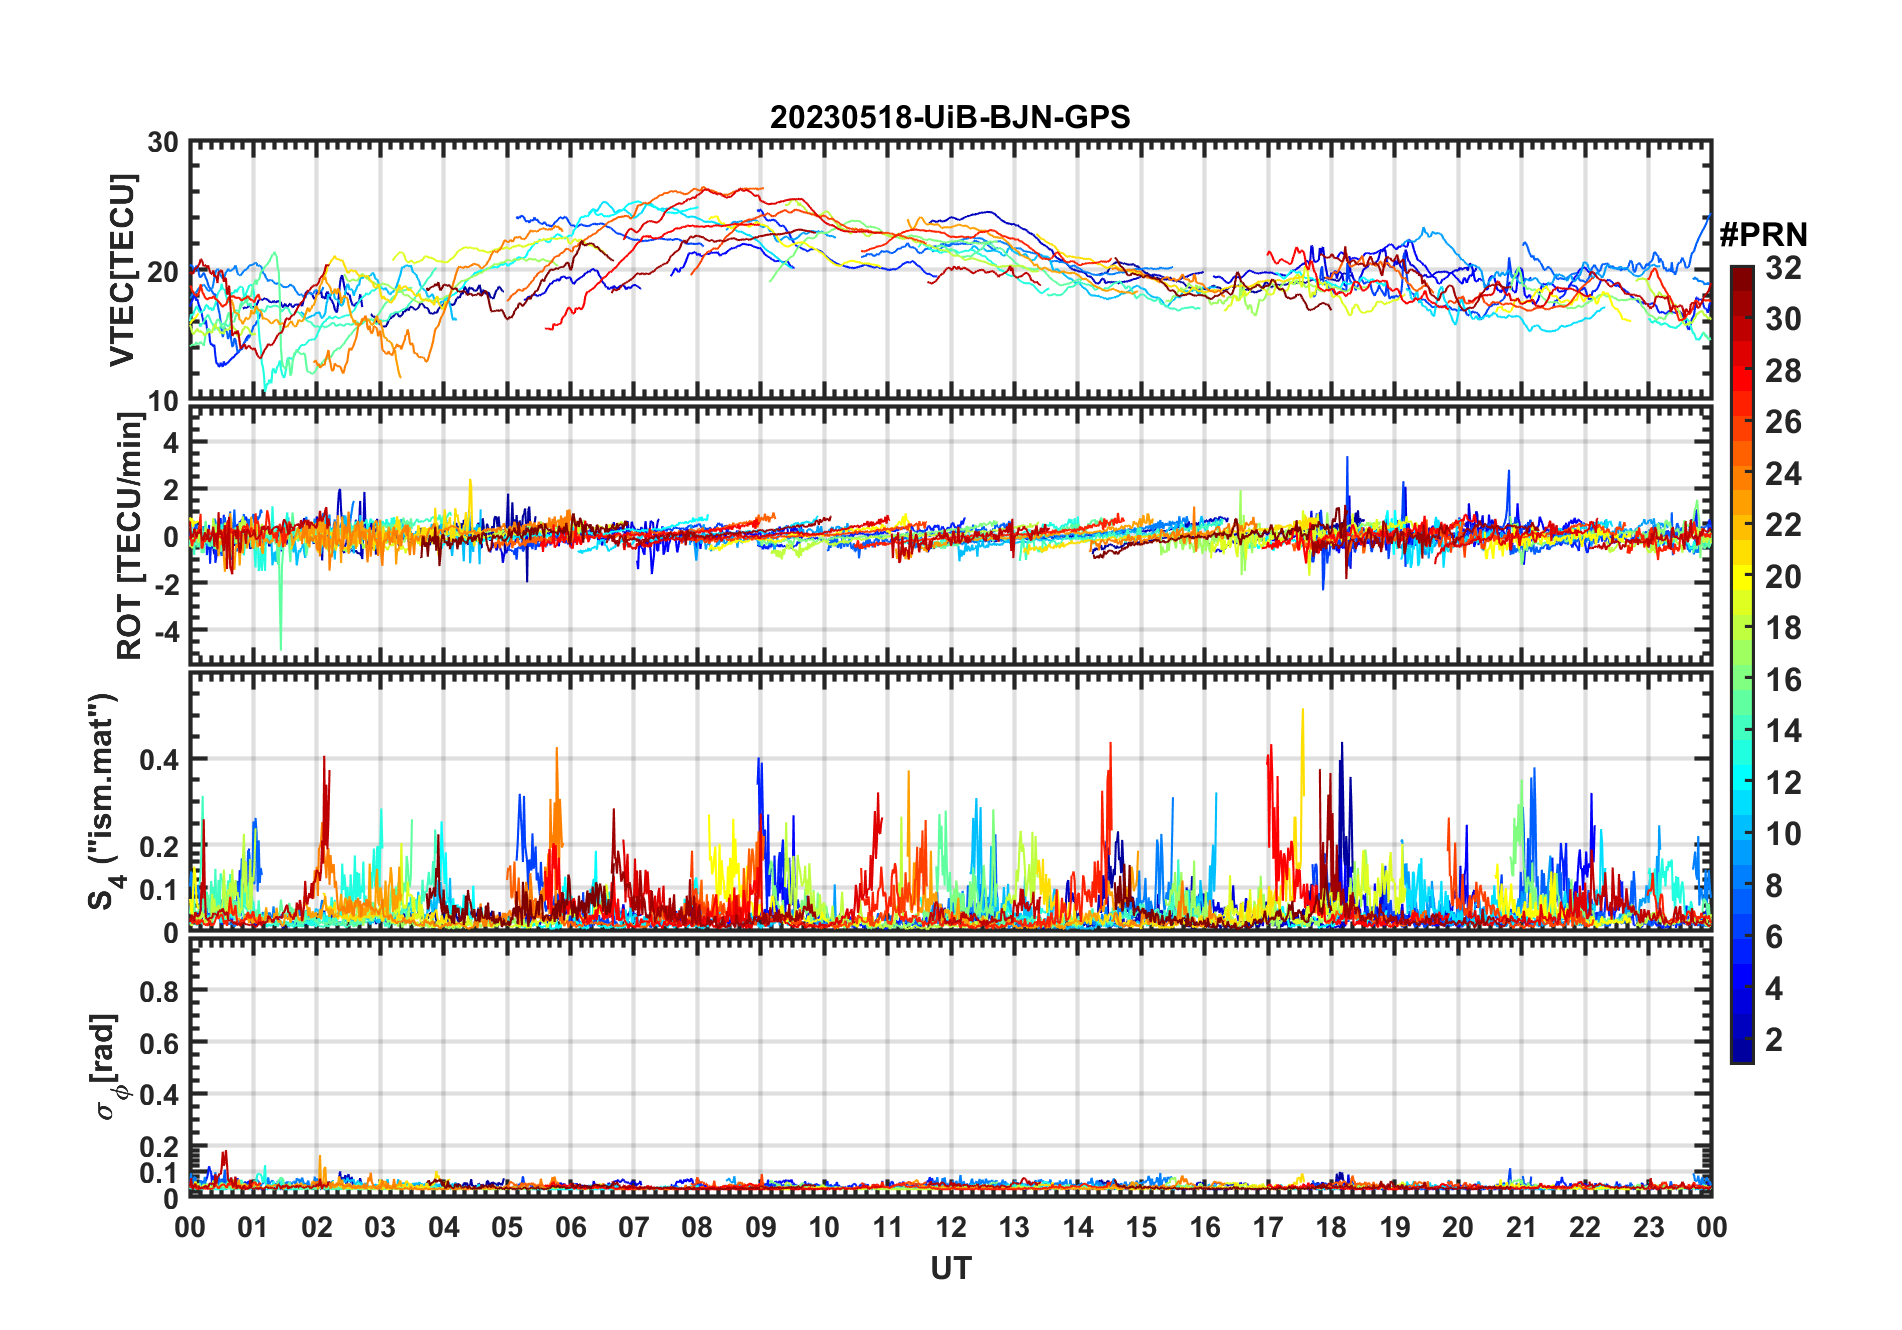Screen dimensions: 1902x1330
Task: Click the 24 tick label on the PRN colorbar
Action: click(x=1783, y=473)
